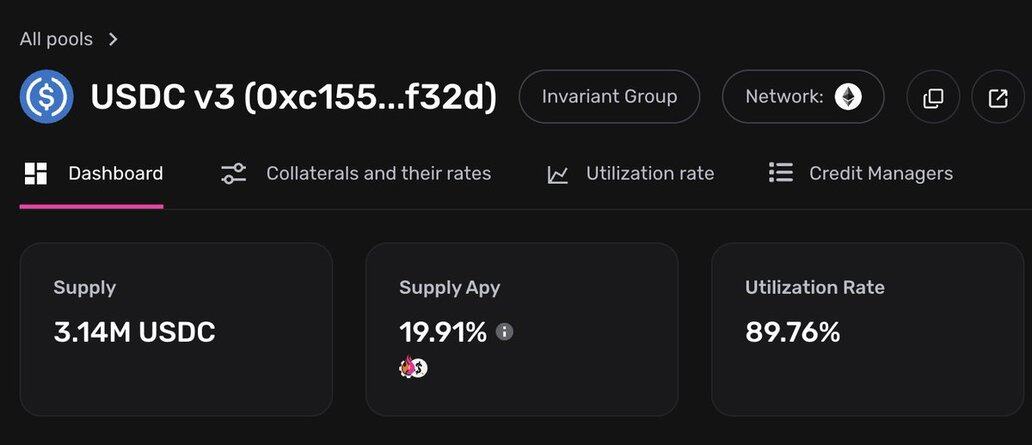Click the chevron arrow beside All pools
Screen dimensions: 1032x445
coord(113,39)
